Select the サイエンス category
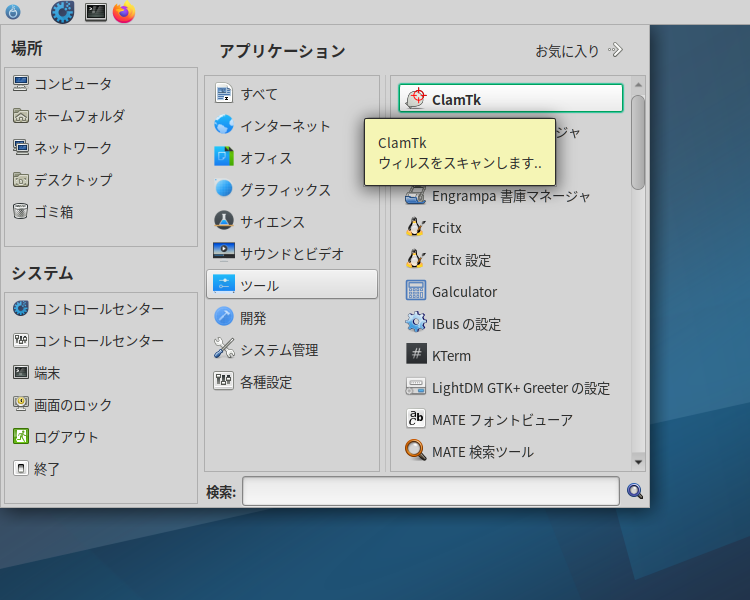 292,221
